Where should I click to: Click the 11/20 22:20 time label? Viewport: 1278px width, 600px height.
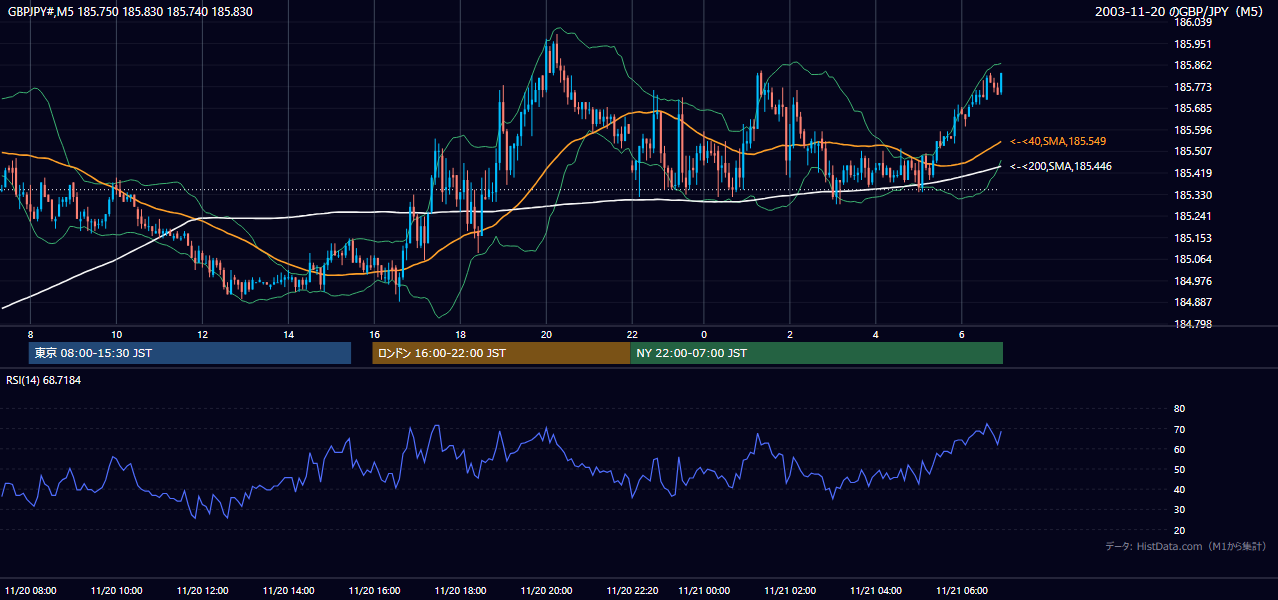[632, 590]
